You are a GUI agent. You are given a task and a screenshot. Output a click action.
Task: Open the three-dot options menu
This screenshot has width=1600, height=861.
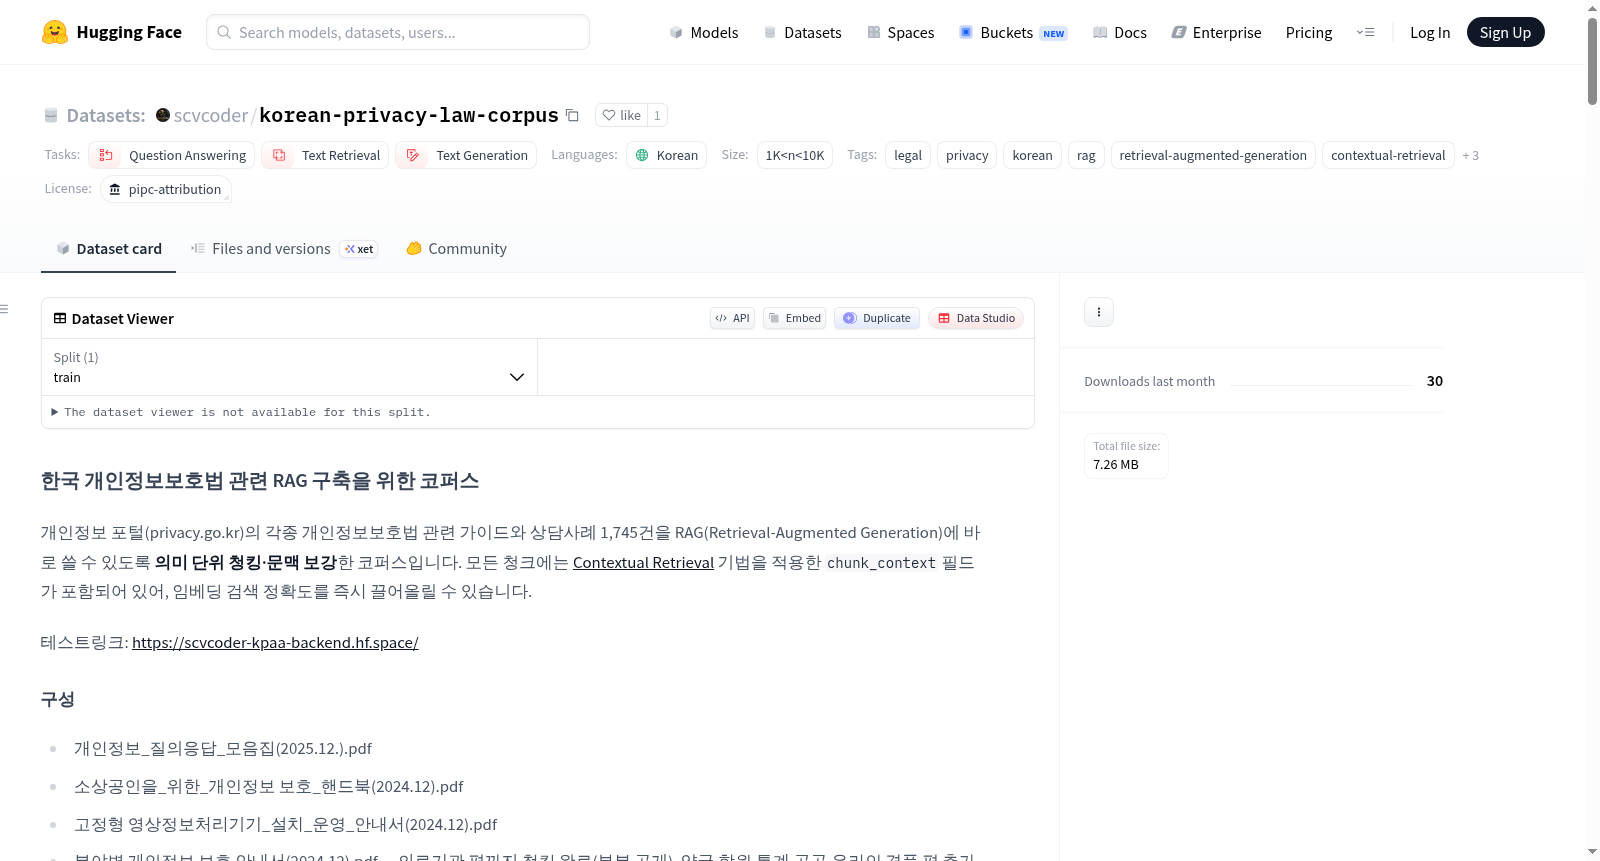pyautogui.click(x=1099, y=312)
